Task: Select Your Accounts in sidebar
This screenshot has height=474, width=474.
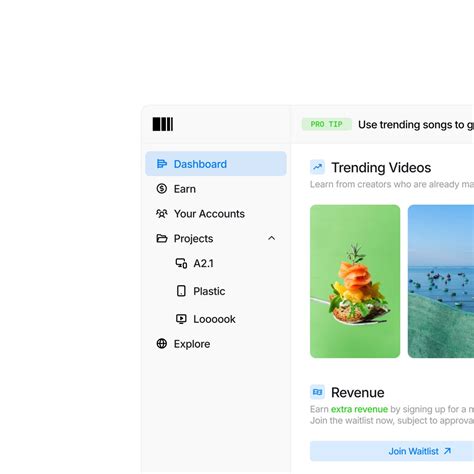Action: (216, 214)
